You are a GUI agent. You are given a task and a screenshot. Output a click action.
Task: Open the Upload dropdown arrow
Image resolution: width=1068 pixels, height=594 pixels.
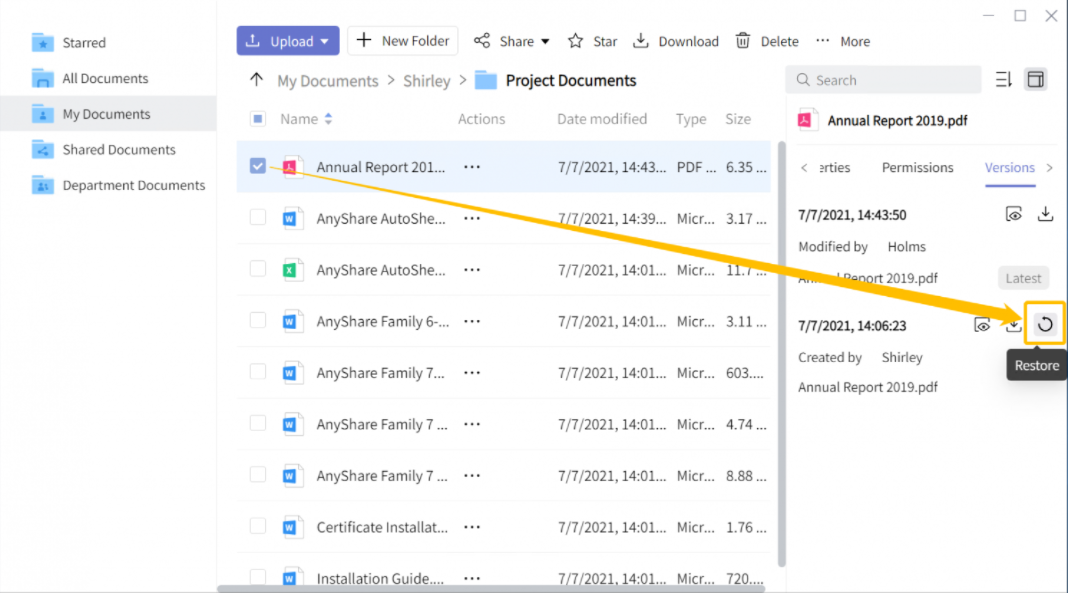(x=325, y=42)
